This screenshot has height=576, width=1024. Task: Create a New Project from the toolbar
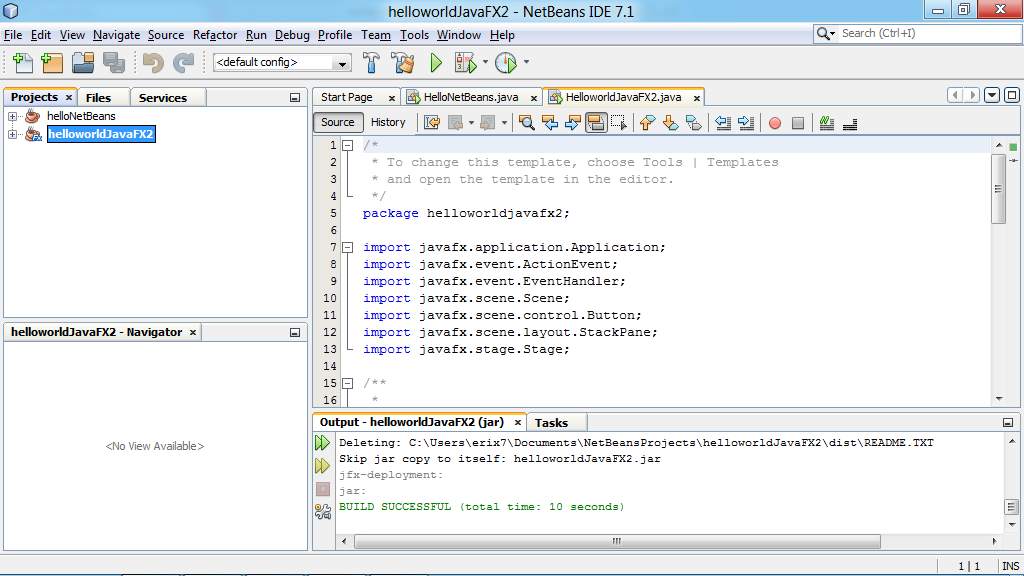point(52,63)
